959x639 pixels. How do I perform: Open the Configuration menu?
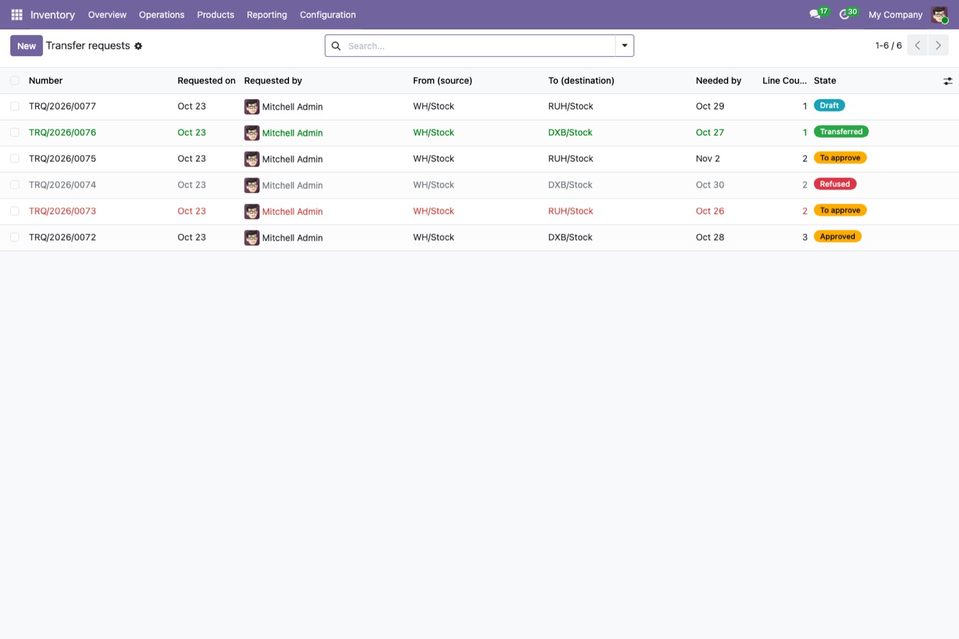coord(328,15)
